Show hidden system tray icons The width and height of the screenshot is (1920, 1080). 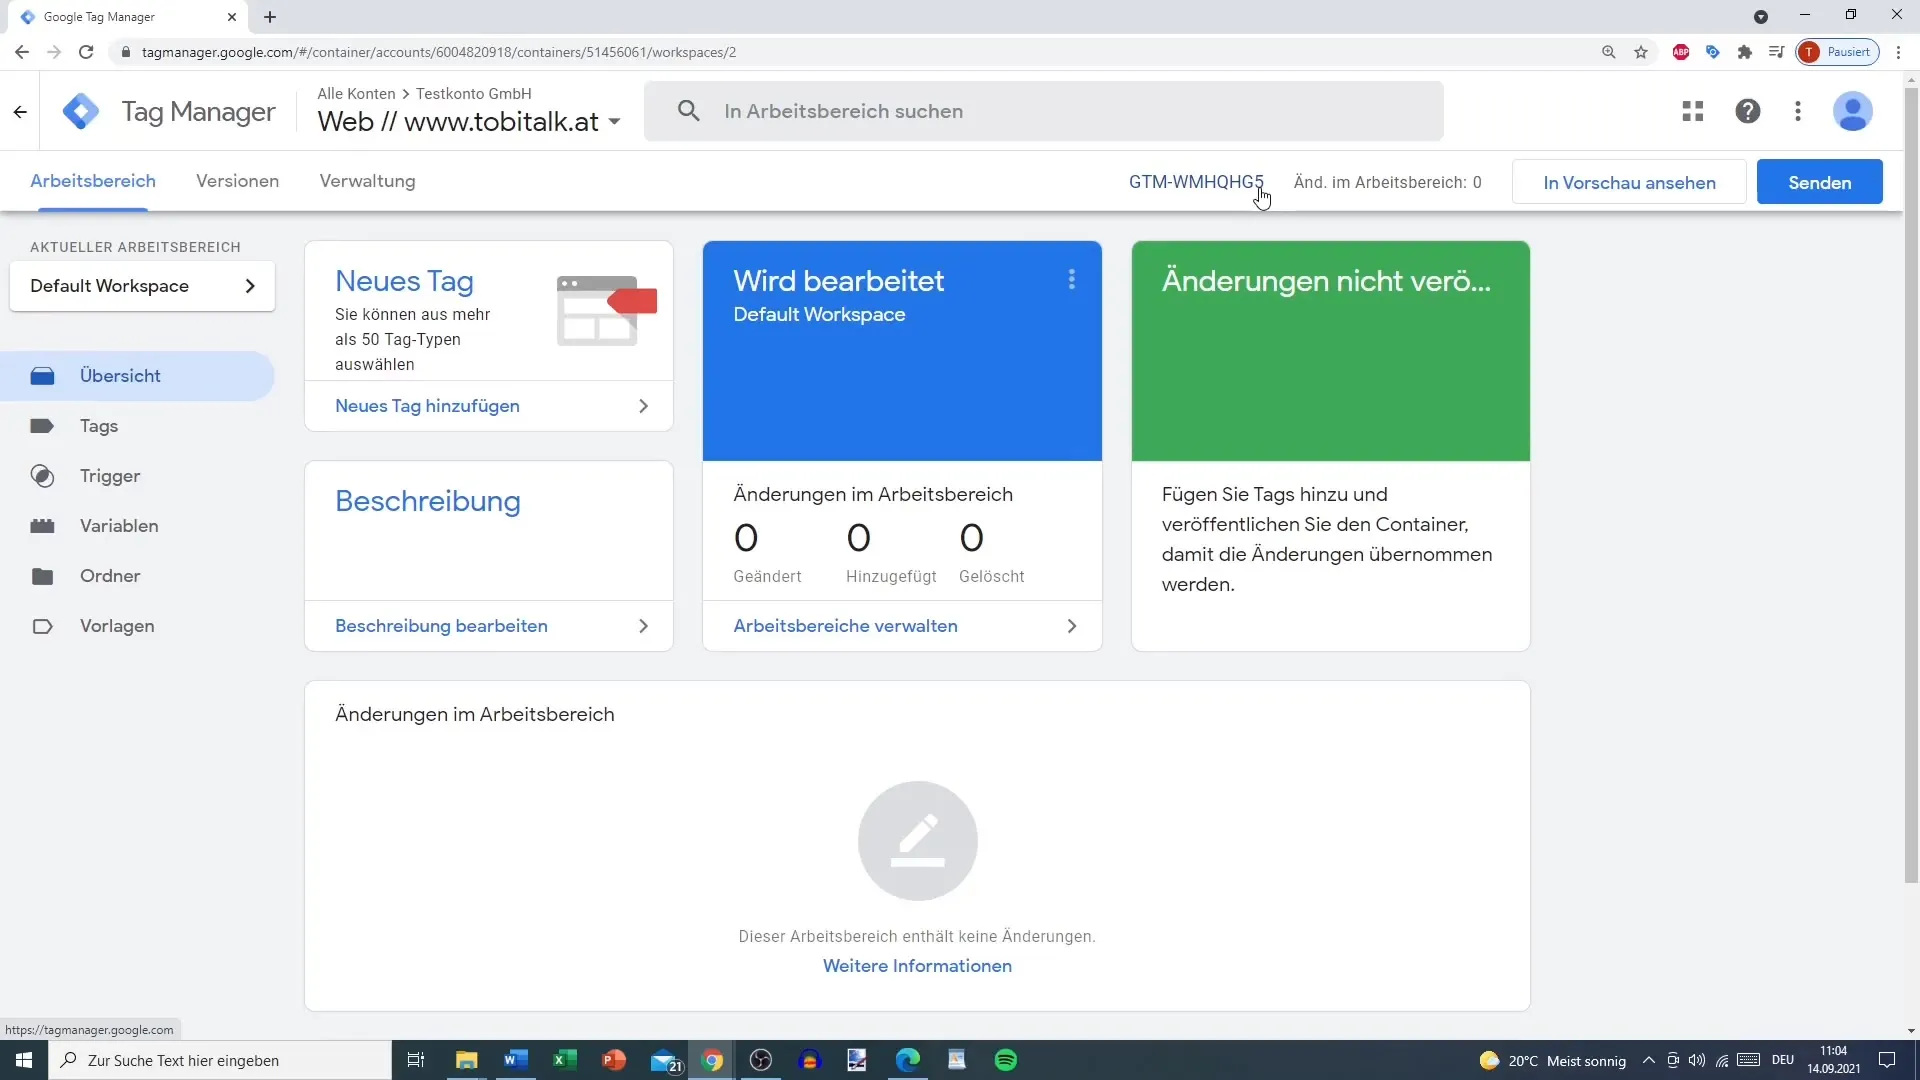pos(1648,1060)
